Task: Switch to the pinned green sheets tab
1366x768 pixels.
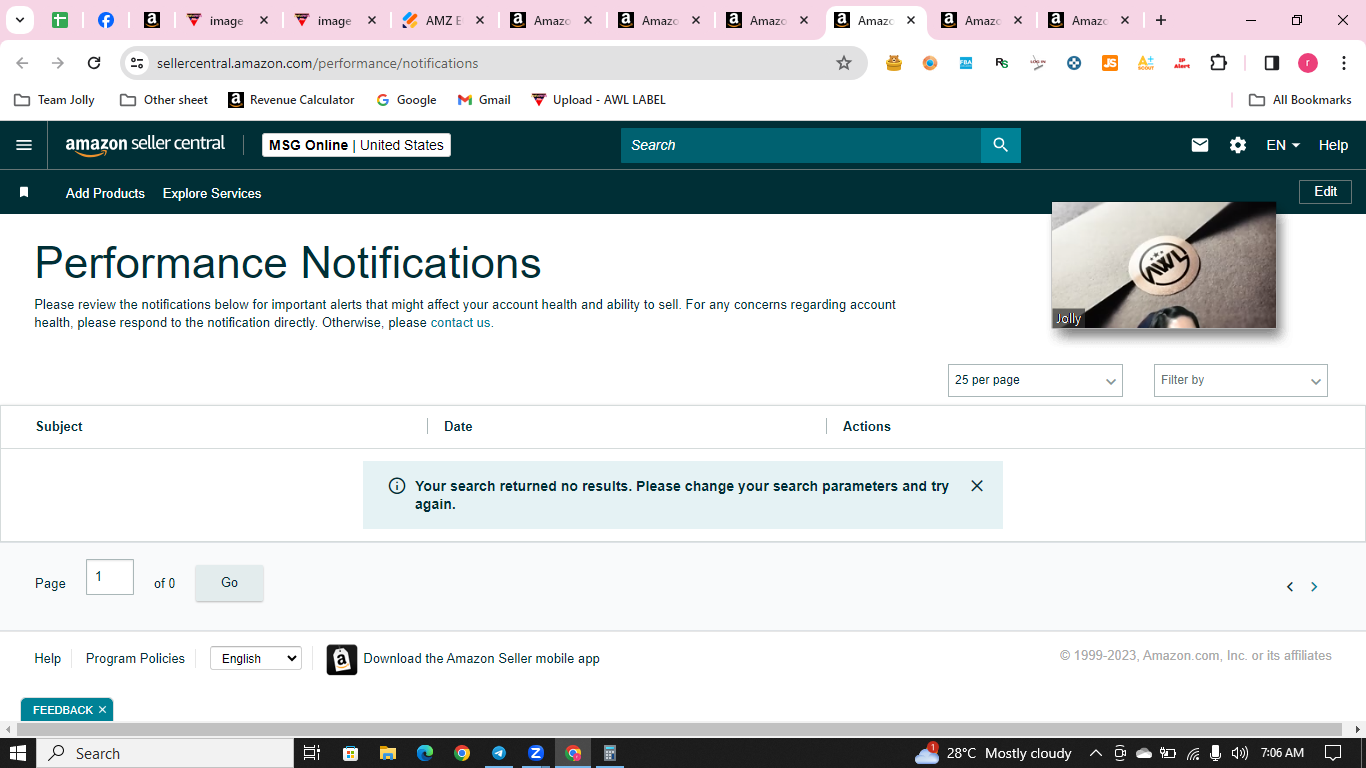Action: 60,20
